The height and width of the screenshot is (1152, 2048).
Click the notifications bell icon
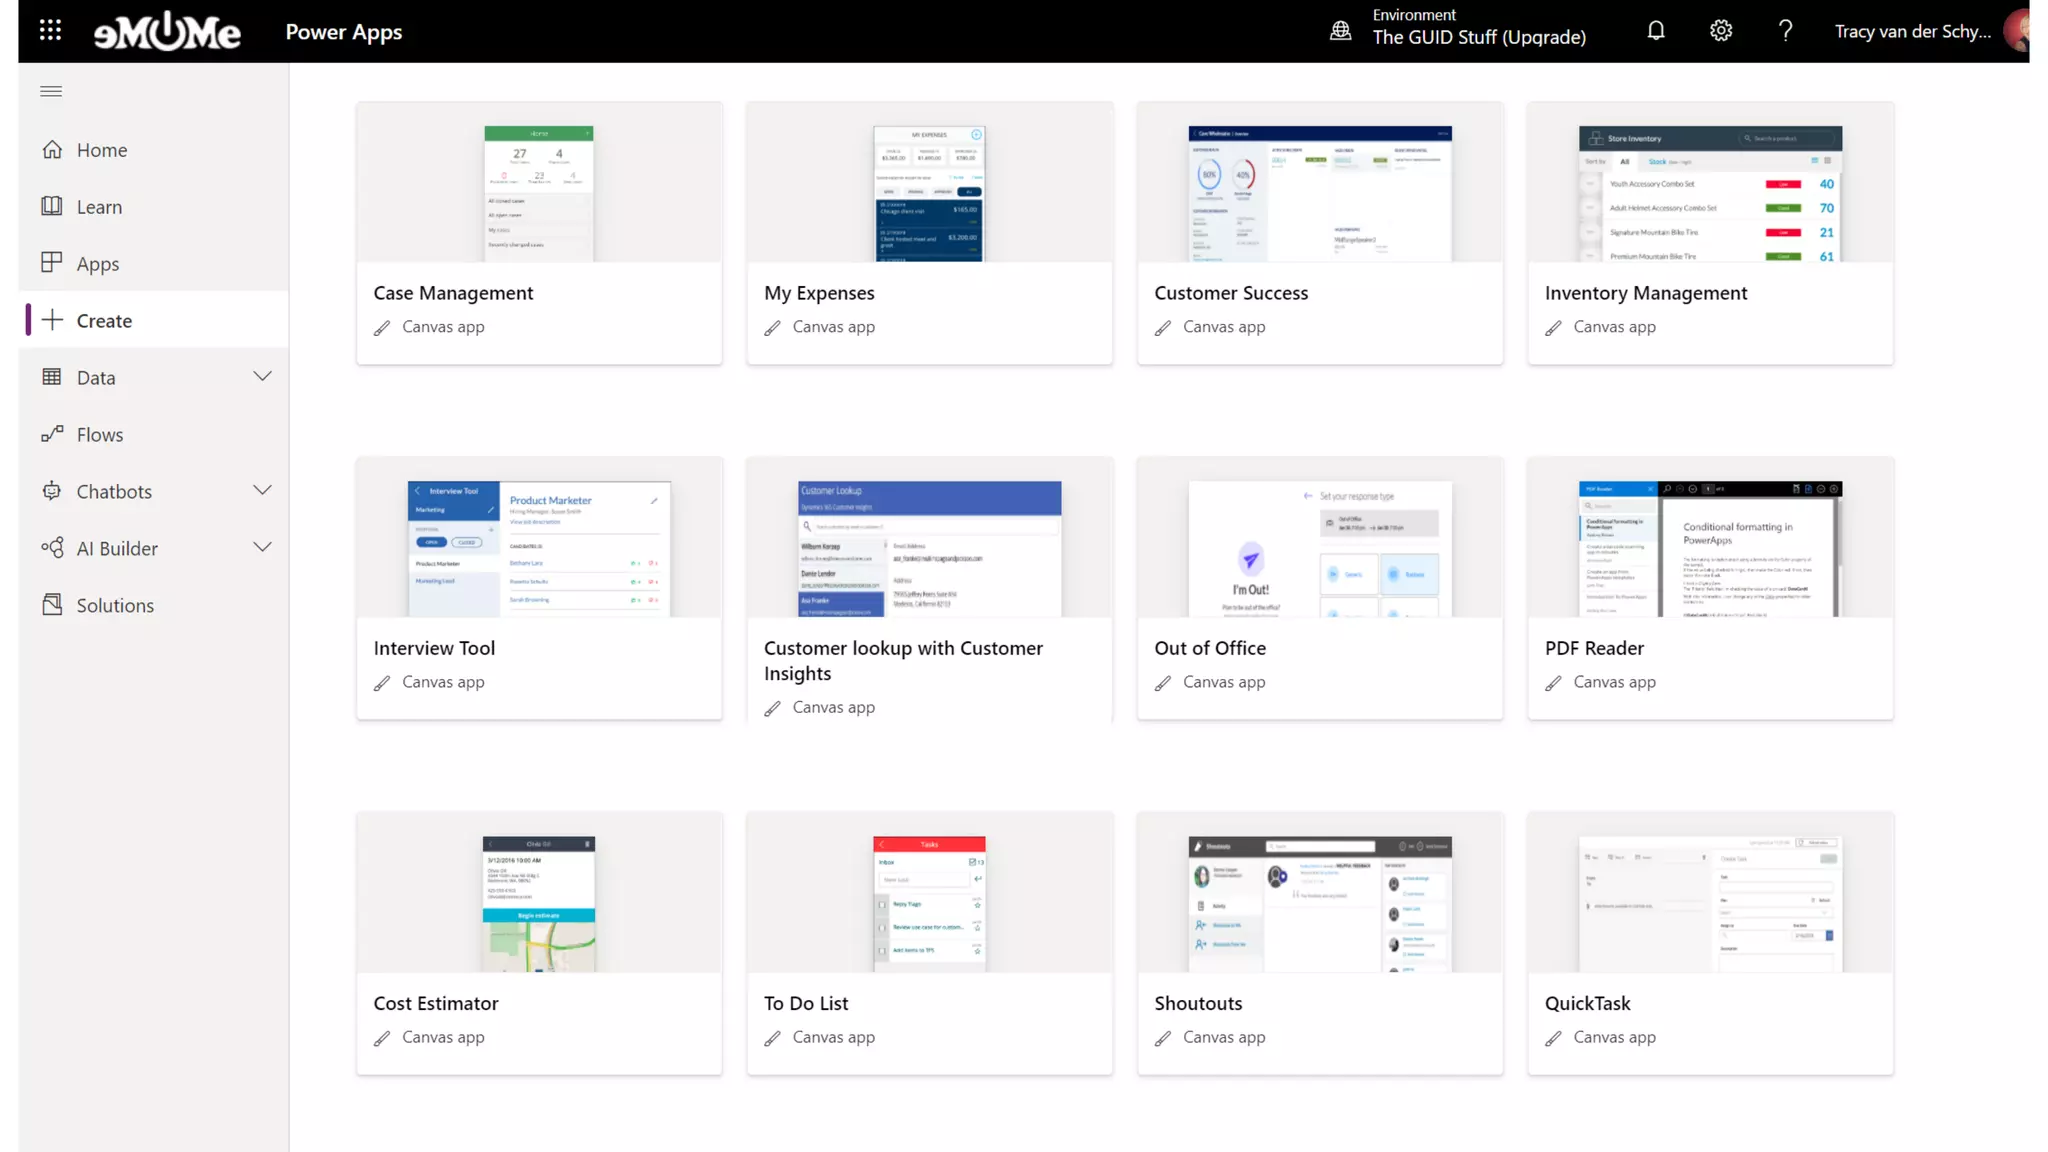click(1656, 31)
